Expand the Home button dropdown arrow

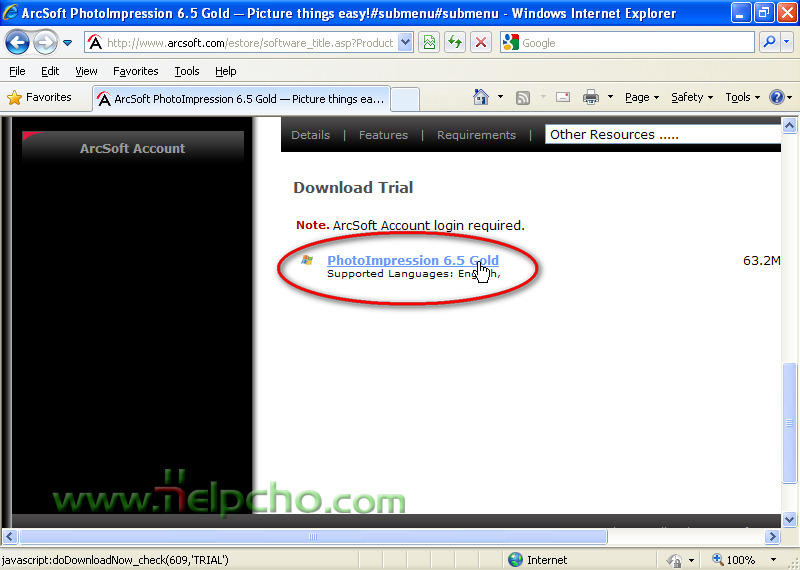point(500,97)
